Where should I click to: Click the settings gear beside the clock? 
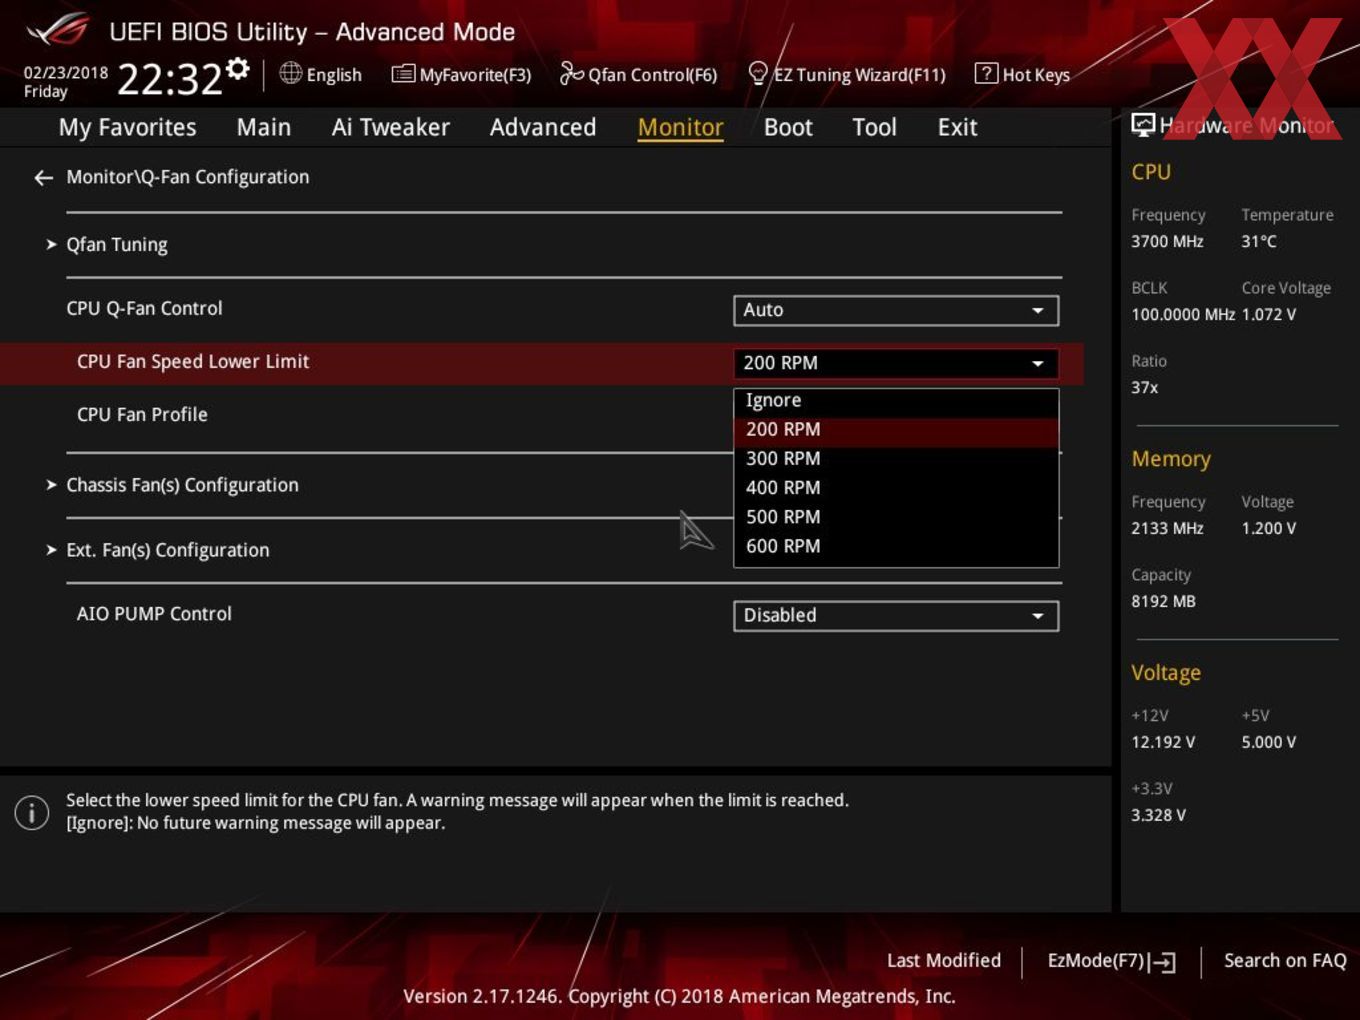point(238,68)
